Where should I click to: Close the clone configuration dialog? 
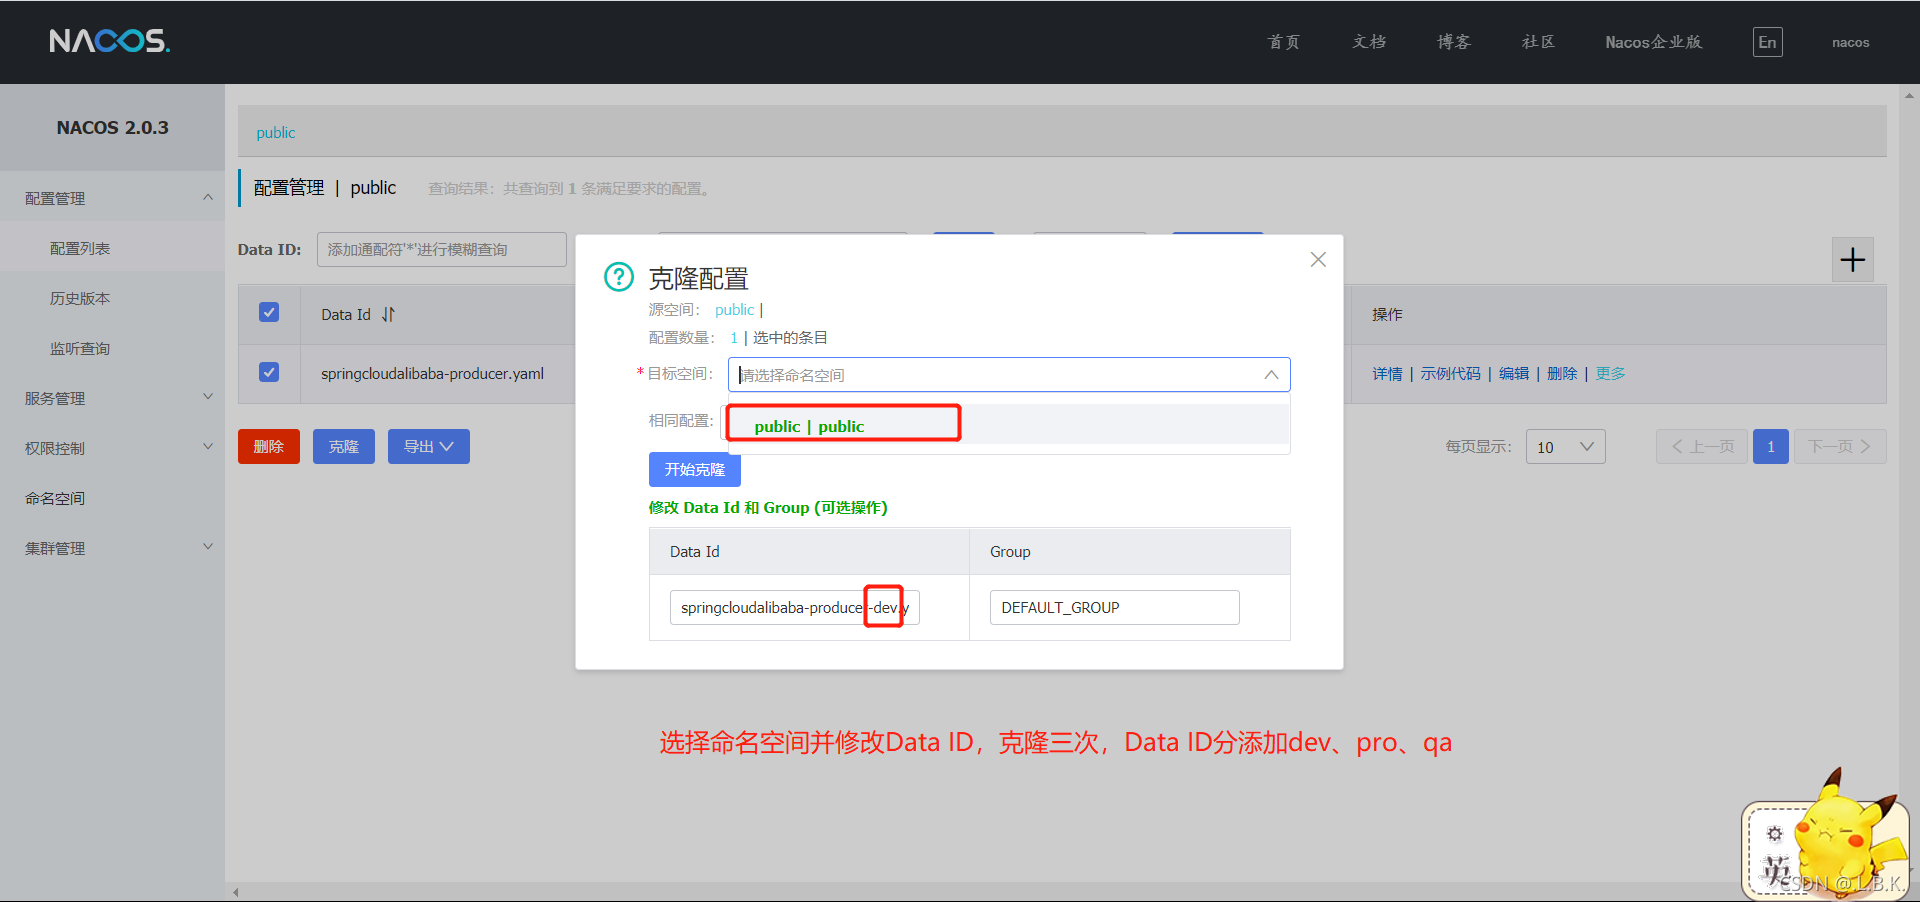click(1318, 260)
